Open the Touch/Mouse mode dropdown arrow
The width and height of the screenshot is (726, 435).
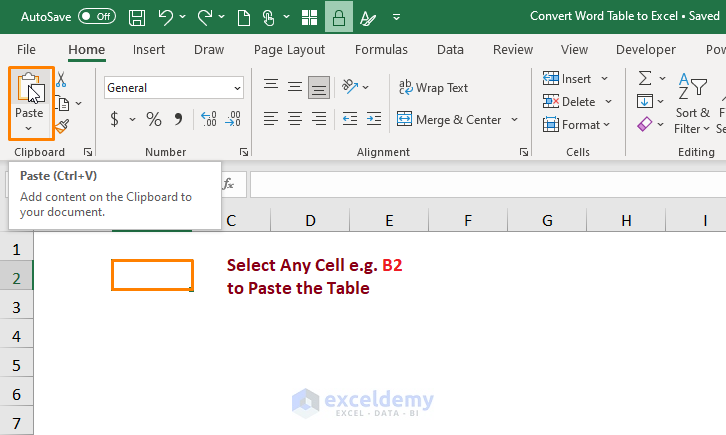pos(287,17)
